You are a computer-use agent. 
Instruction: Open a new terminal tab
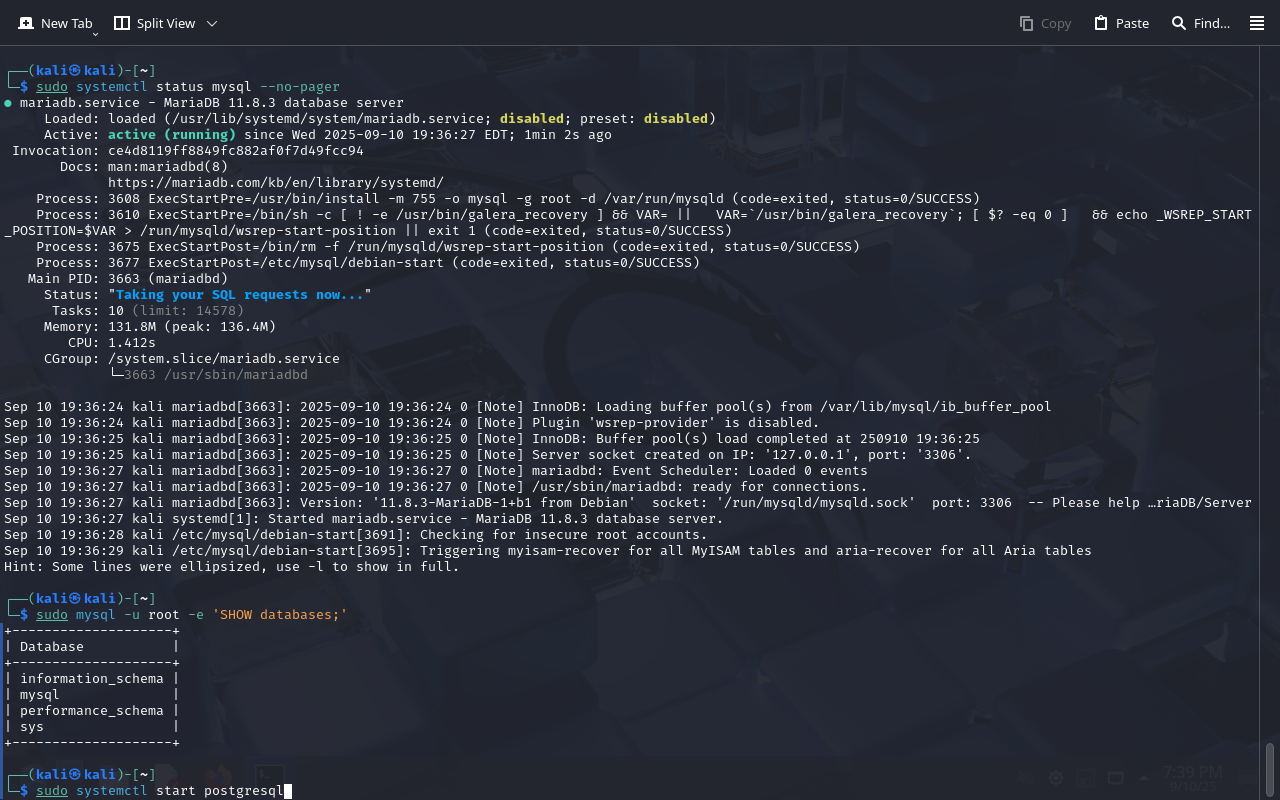pyautogui.click(x=55, y=23)
